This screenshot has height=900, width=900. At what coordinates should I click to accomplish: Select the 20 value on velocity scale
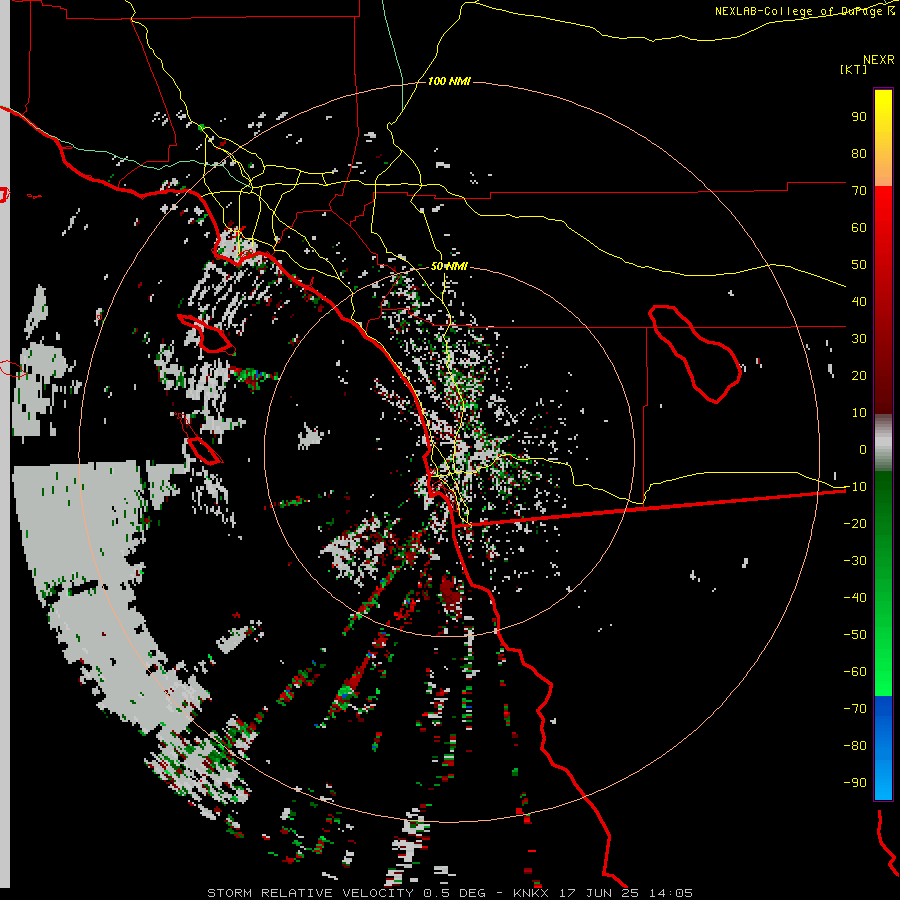859,375
